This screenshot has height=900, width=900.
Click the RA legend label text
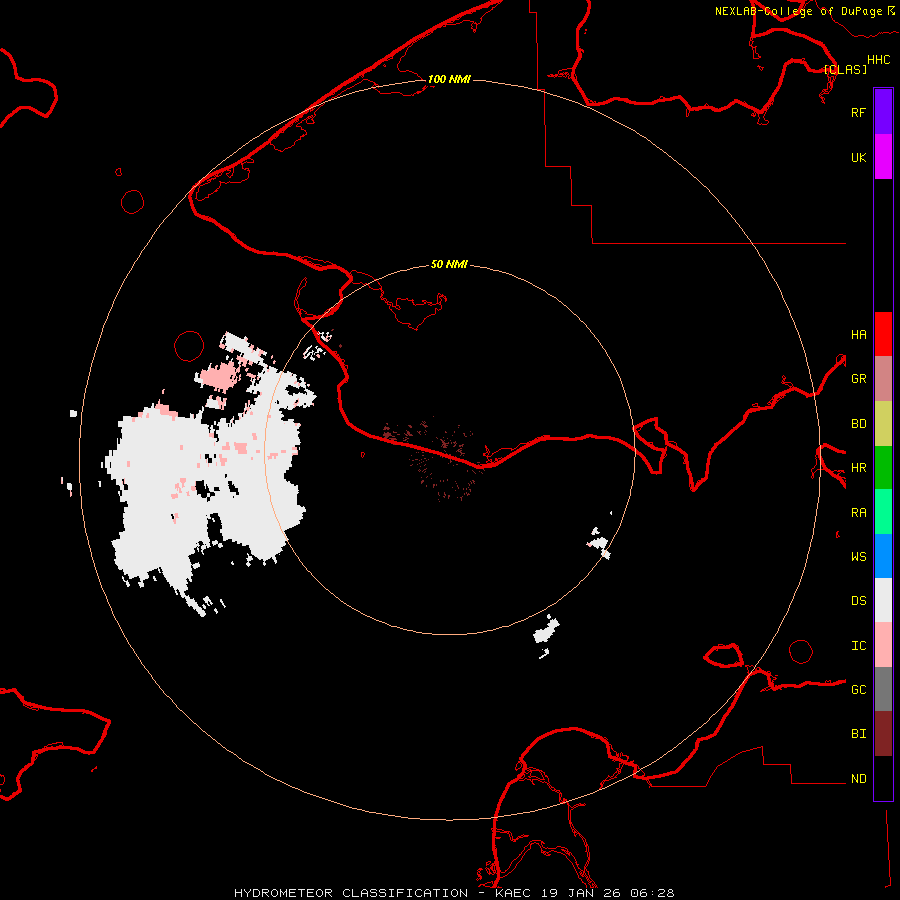coord(858,513)
